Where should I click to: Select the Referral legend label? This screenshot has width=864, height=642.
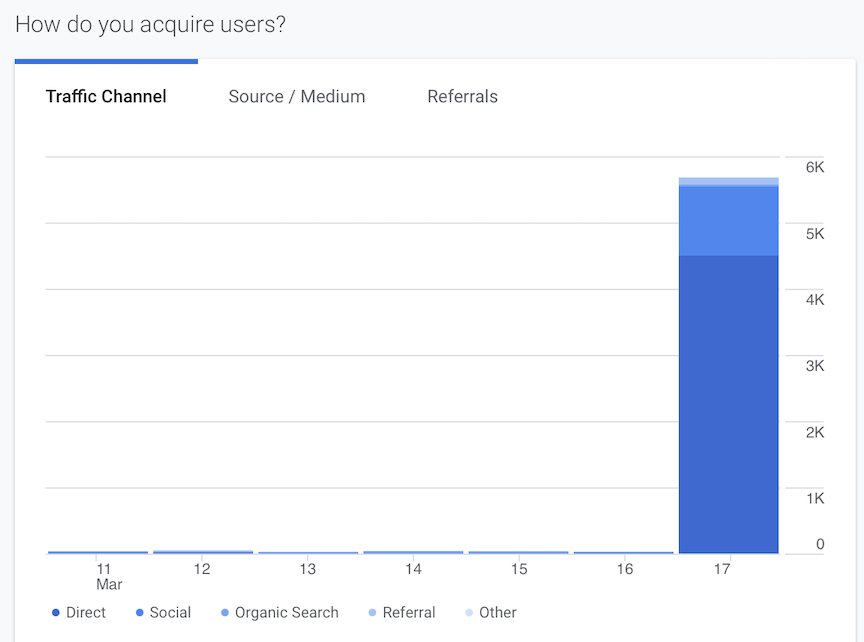(409, 613)
